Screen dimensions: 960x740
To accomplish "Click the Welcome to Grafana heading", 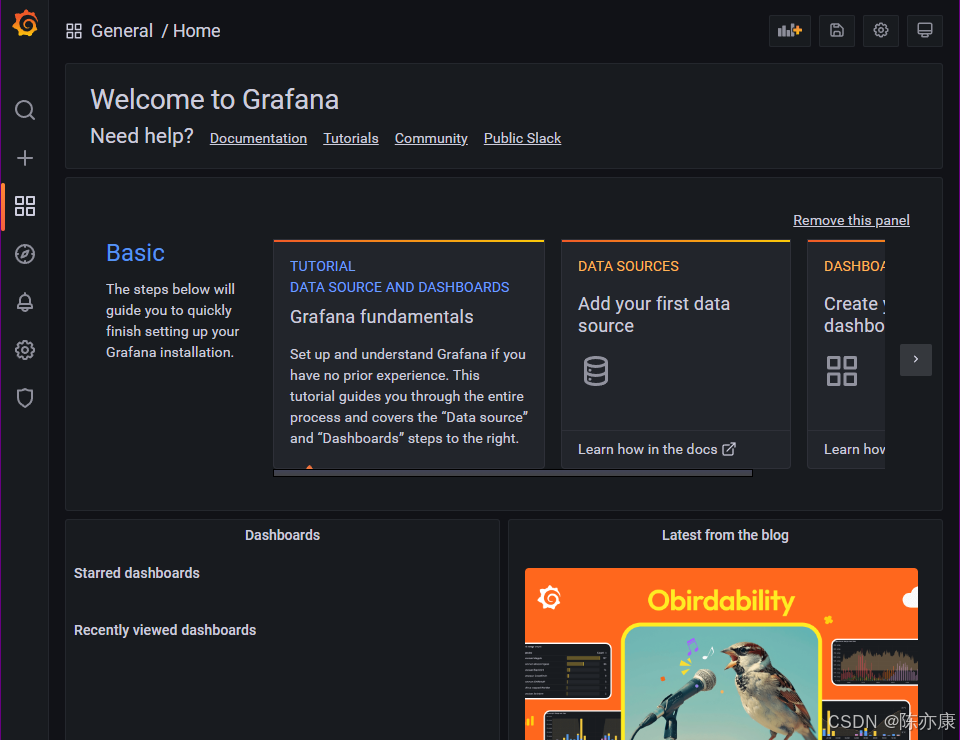I will [x=214, y=99].
